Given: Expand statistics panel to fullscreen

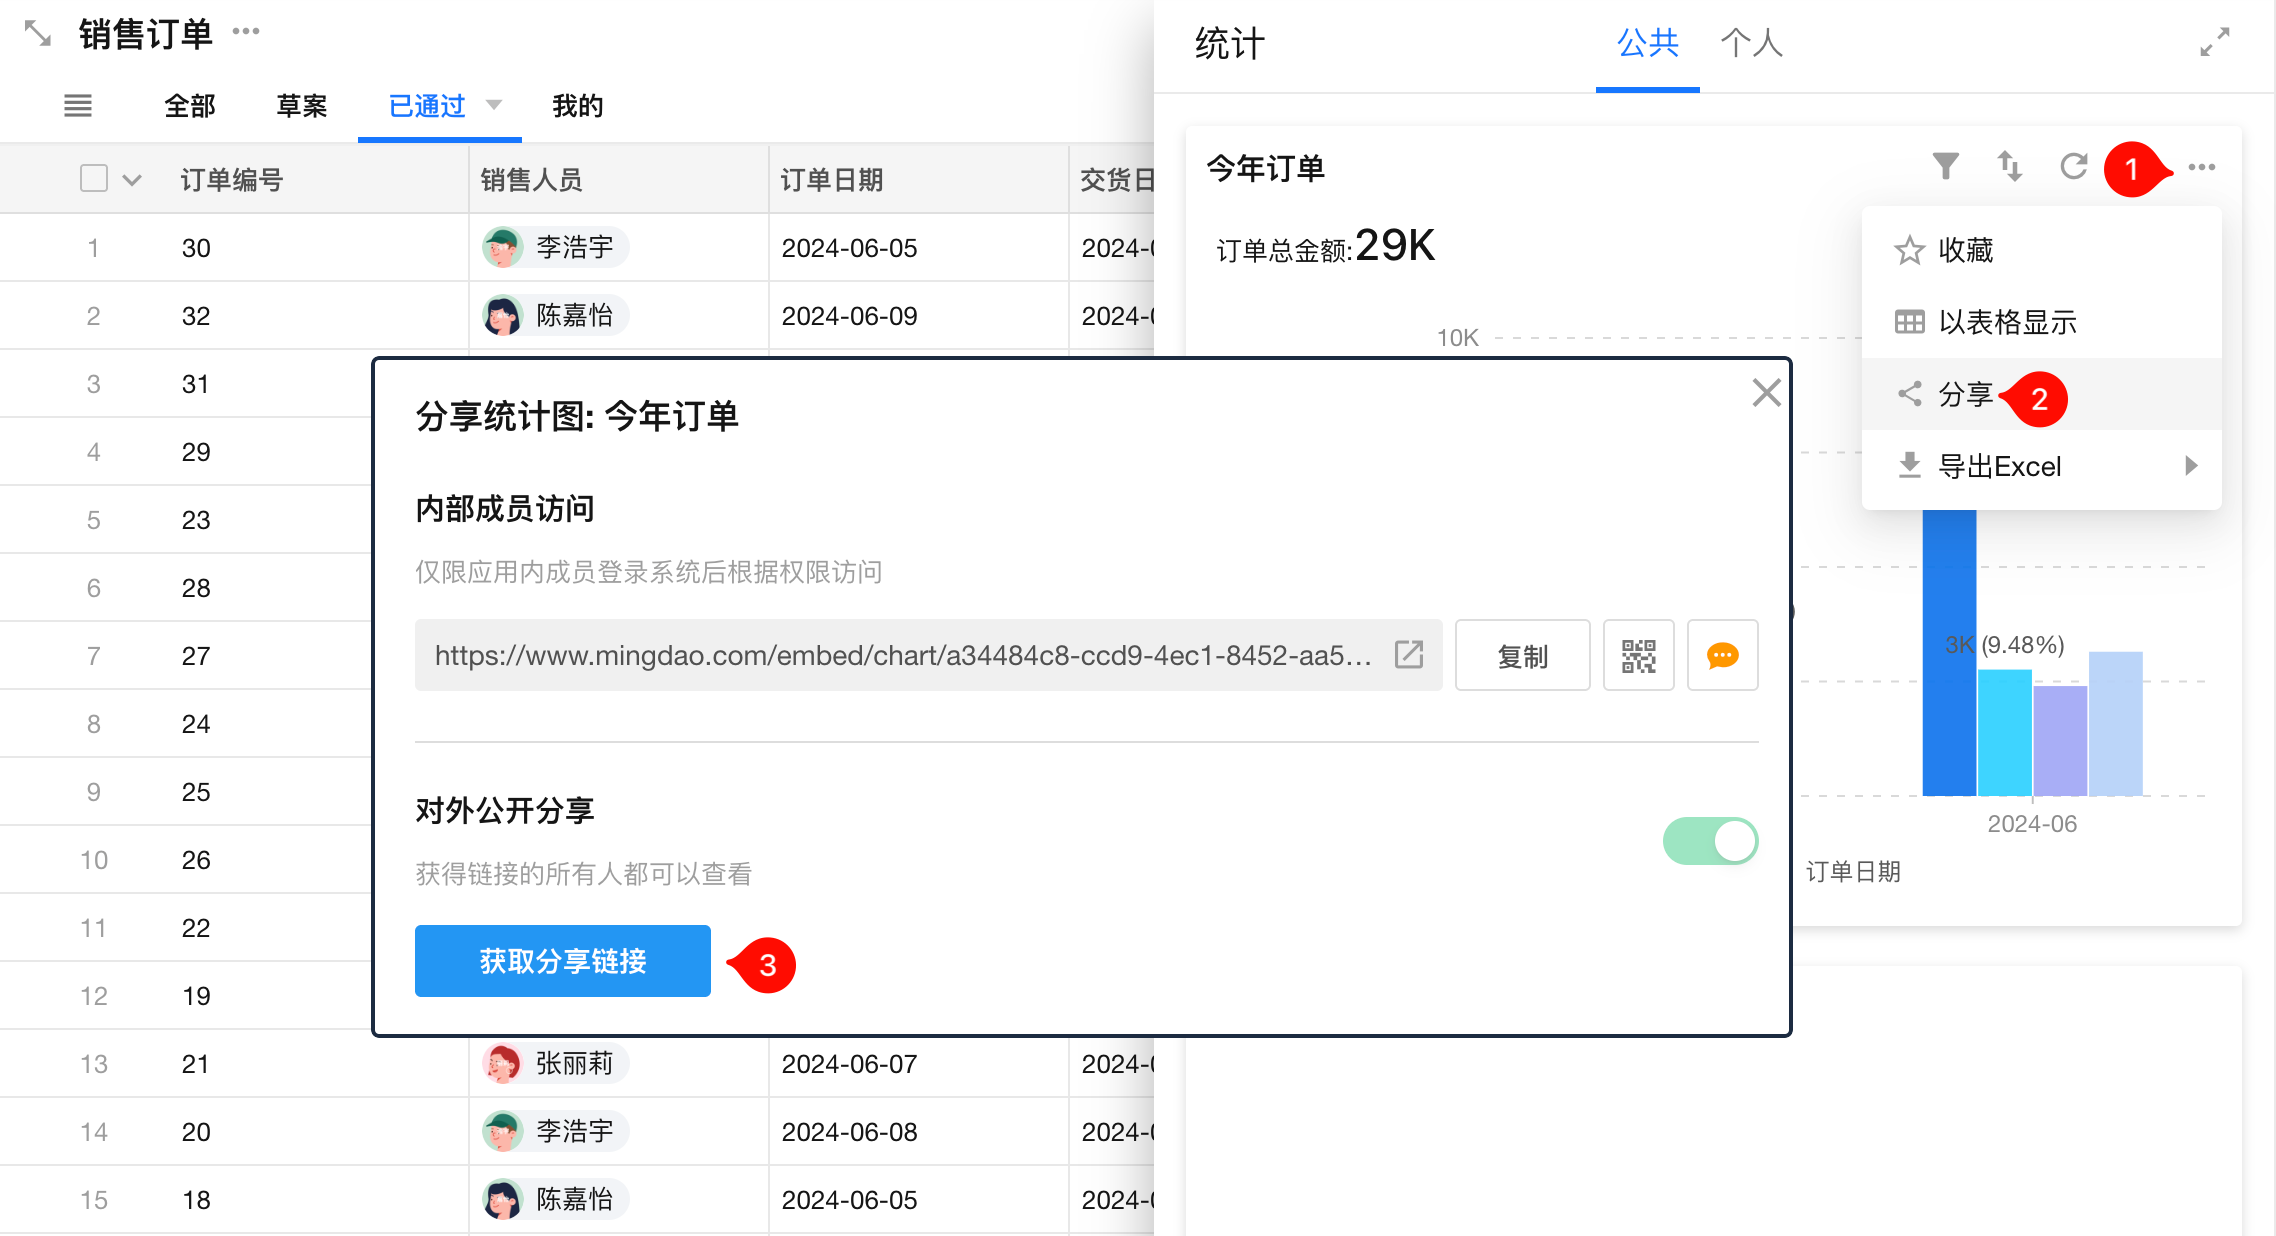Looking at the screenshot, I should (2214, 42).
